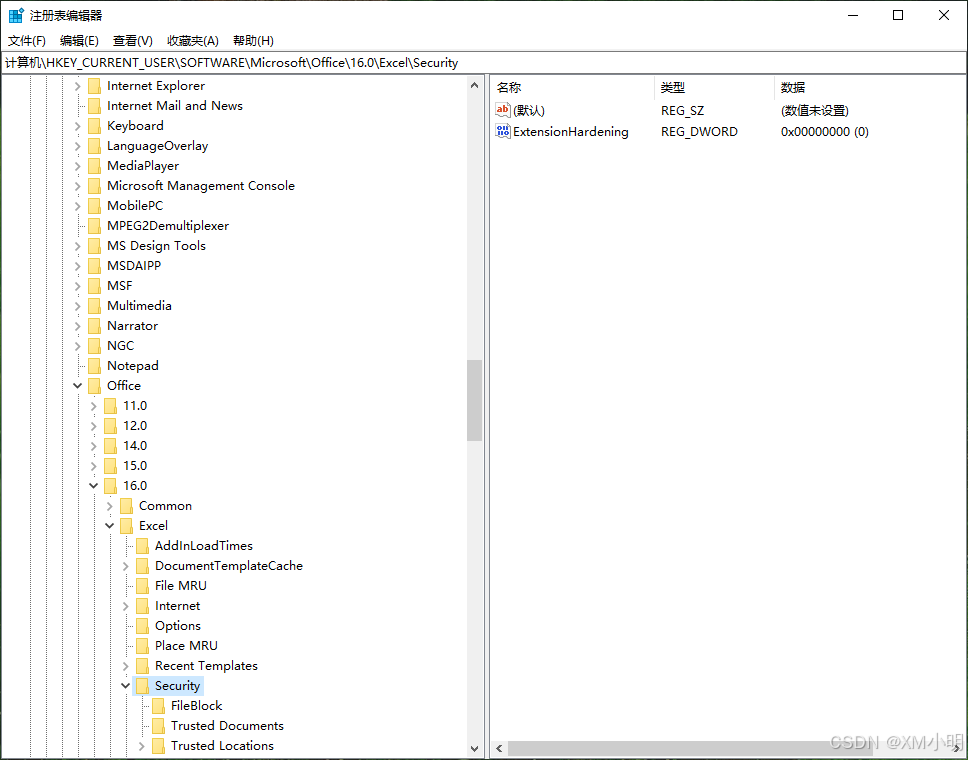Collapse the Office key
The image size is (968, 760).
(78, 386)
